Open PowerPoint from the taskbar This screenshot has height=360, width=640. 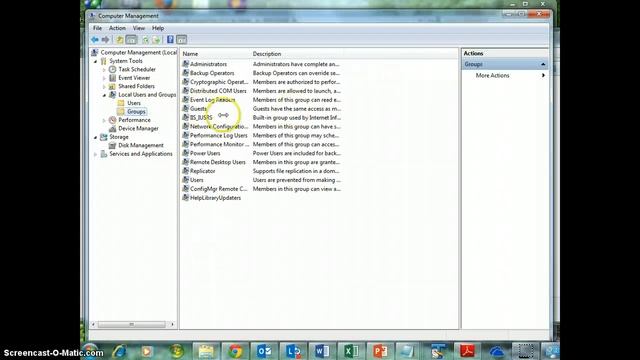pos(380,351)
